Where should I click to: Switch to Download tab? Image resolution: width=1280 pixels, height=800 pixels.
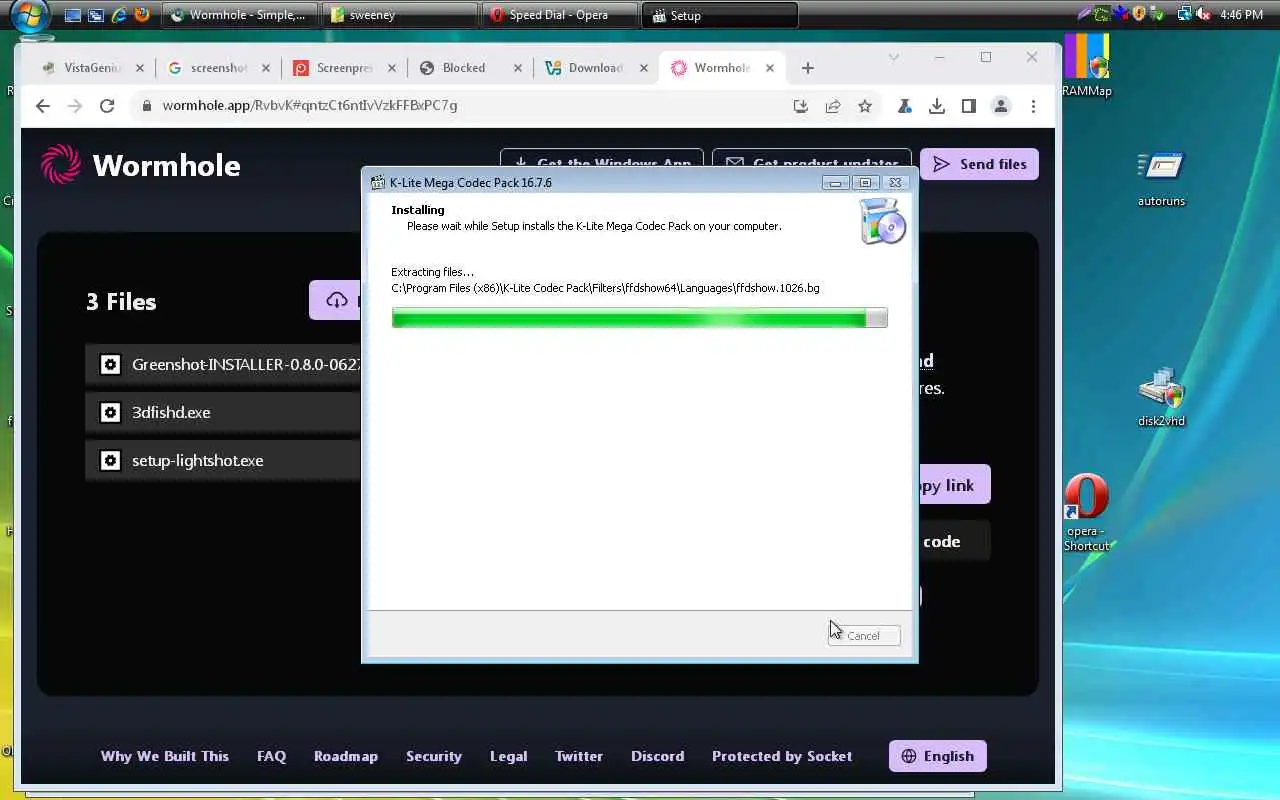596,68
